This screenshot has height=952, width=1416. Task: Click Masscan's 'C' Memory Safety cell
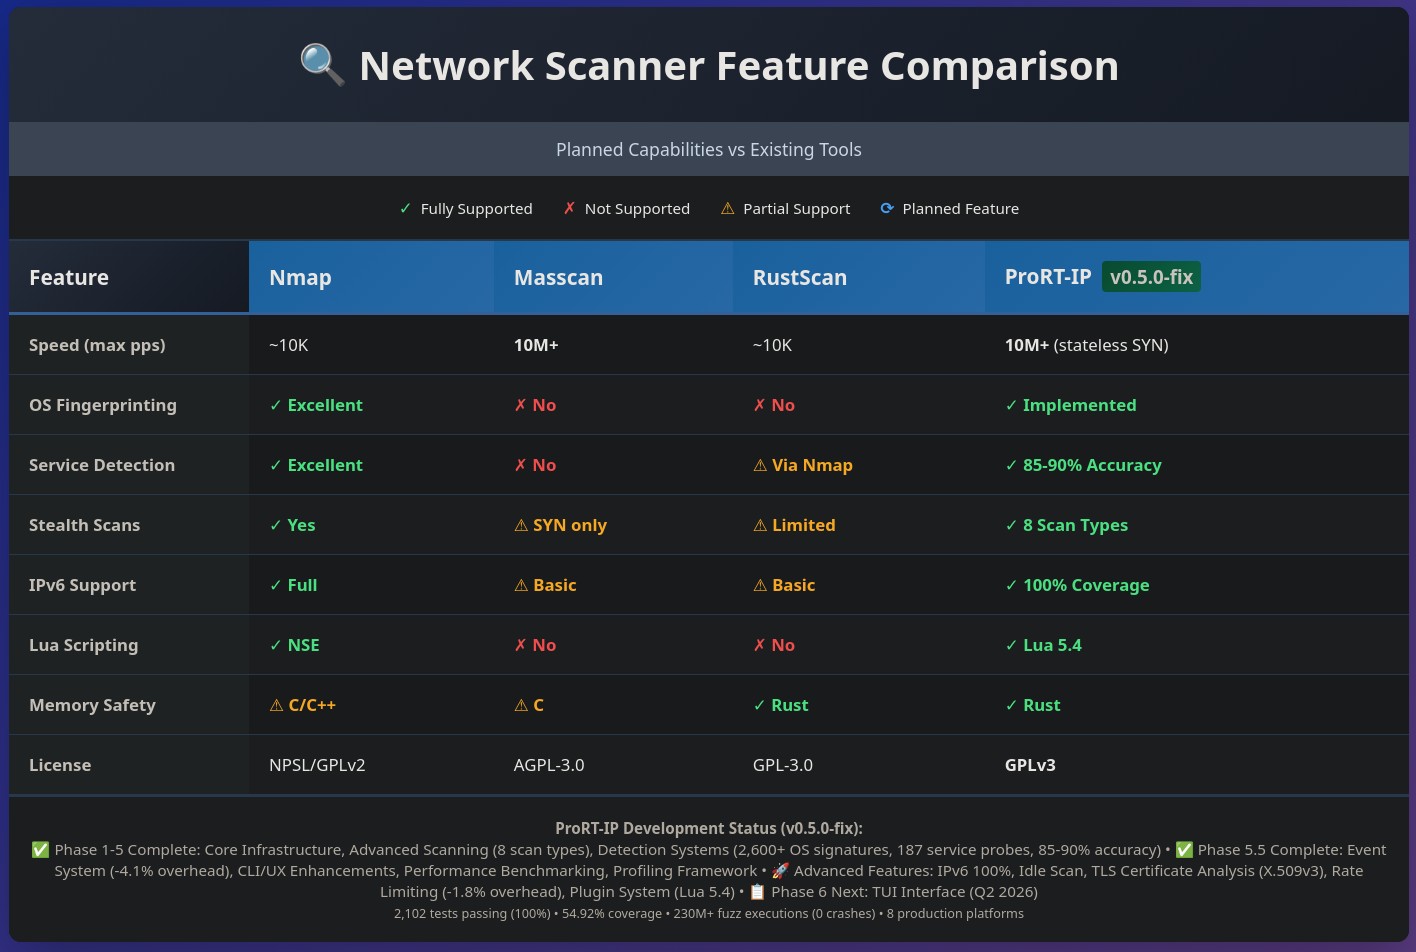pyautogui.click(x=529, y=705)
